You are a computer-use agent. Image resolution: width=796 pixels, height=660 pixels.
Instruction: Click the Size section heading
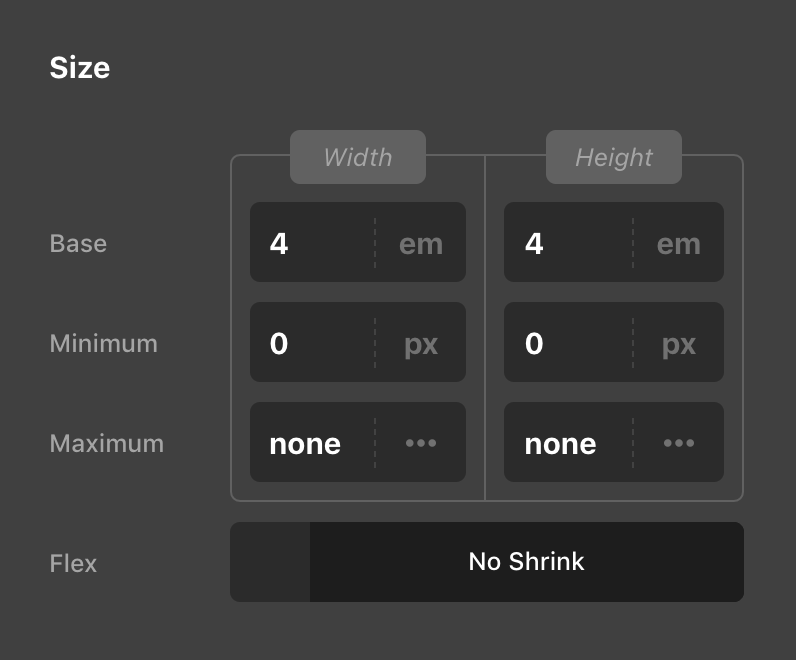point(80,68)
